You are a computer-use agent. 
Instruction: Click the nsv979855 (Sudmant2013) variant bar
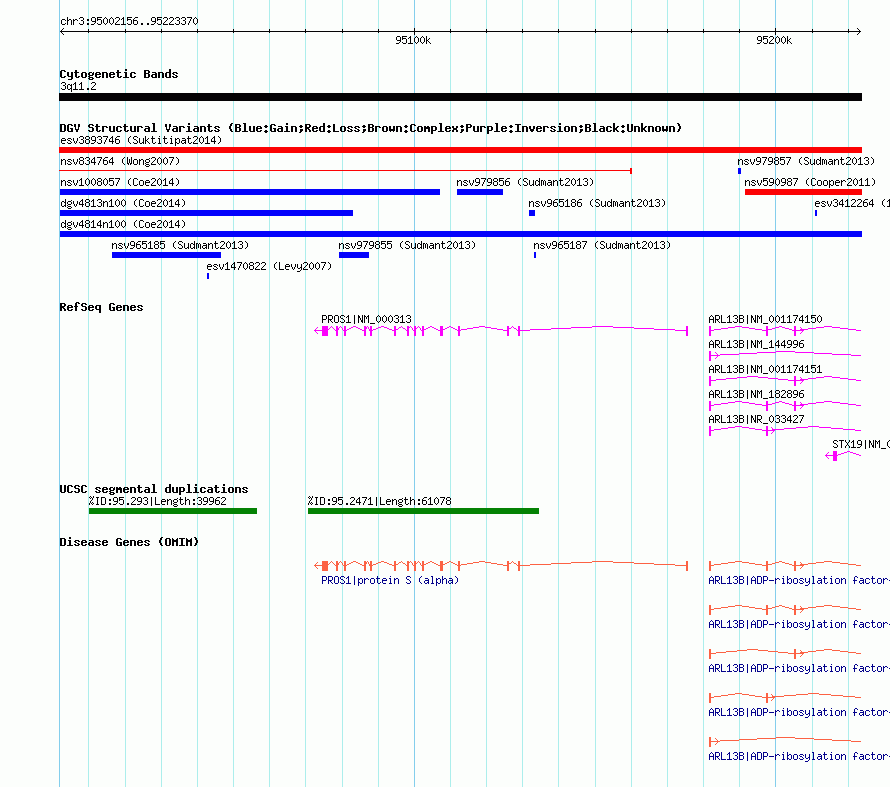(x=354, y=255)
